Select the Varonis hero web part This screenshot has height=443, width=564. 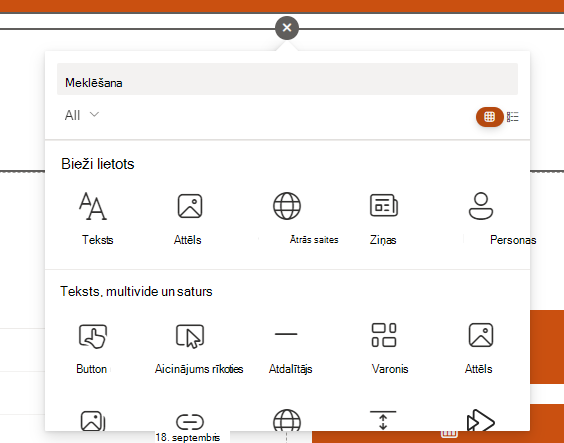[x=384, y=348]
